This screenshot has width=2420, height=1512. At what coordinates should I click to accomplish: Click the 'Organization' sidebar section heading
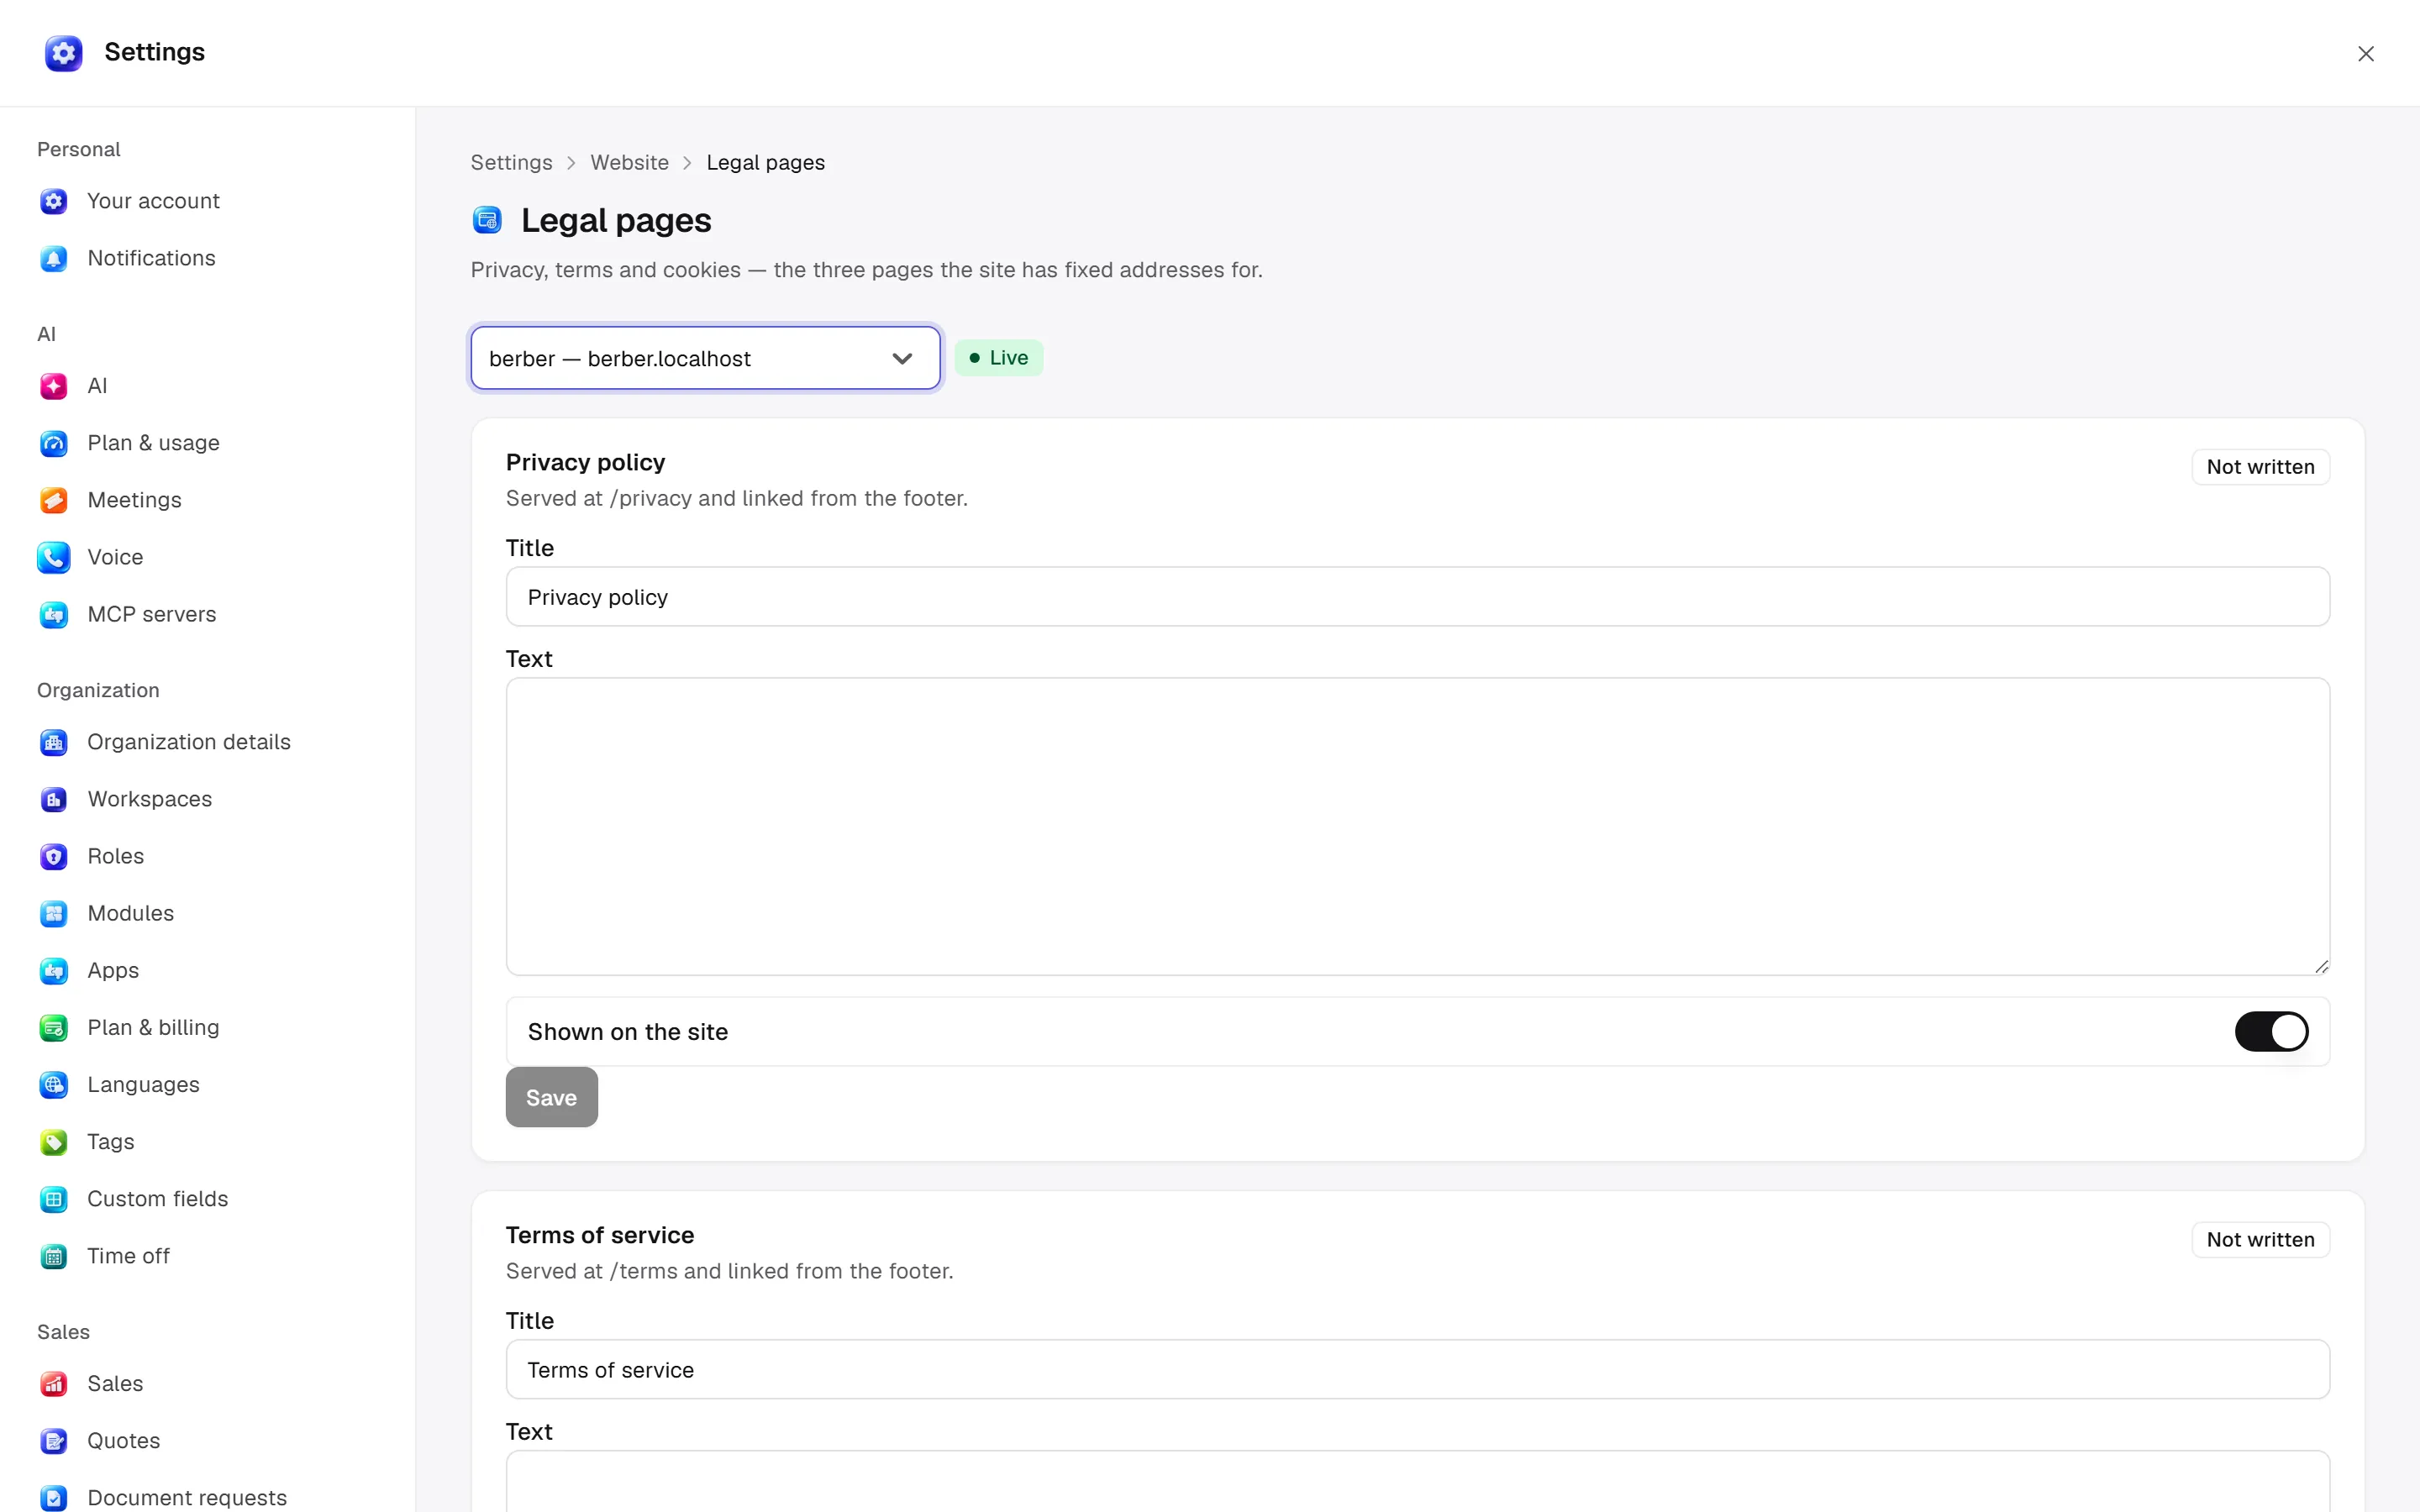(x=98, y=690)
